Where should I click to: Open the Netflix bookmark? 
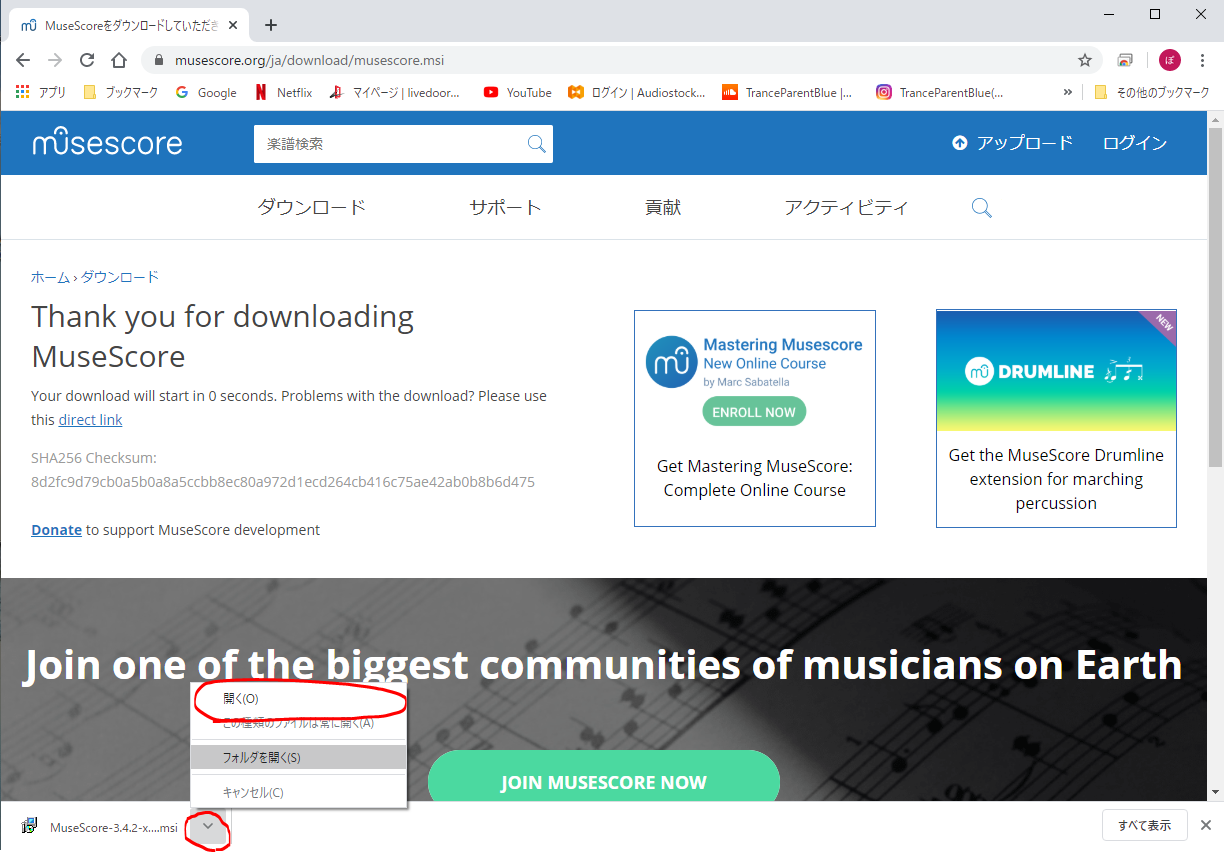tap(283, 92)
